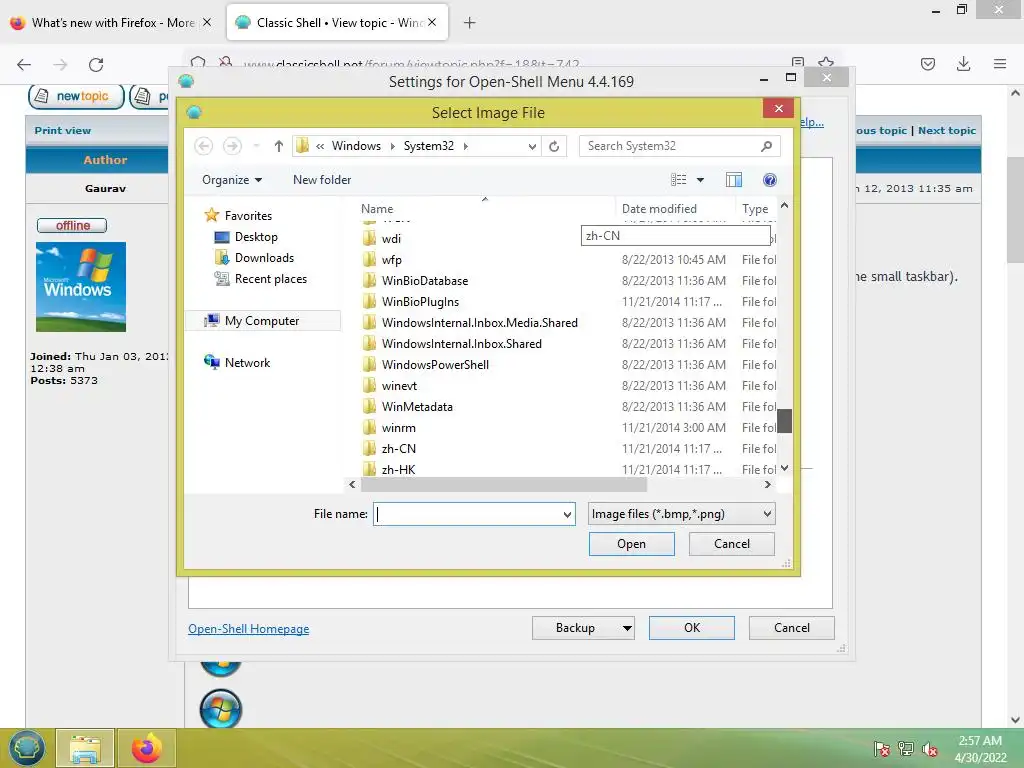
Task: Open the Organize dropdown menu
Action: (x=232, y=180)
